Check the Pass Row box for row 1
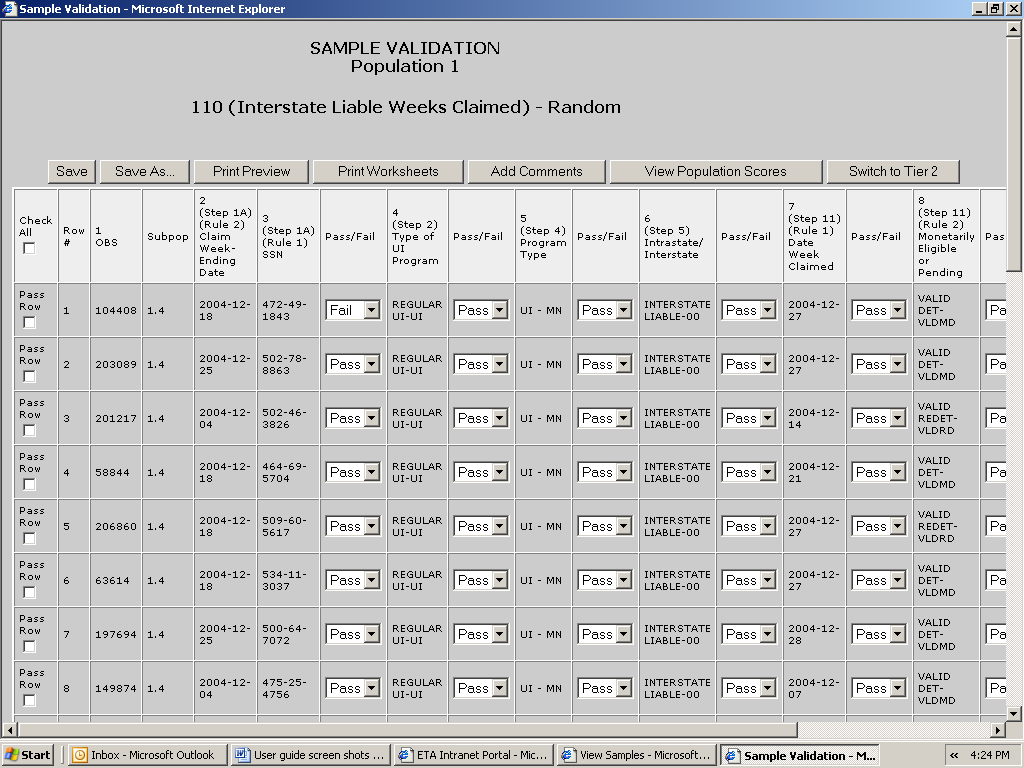This screenshot has height=768, width=1024. pos(29,323)
